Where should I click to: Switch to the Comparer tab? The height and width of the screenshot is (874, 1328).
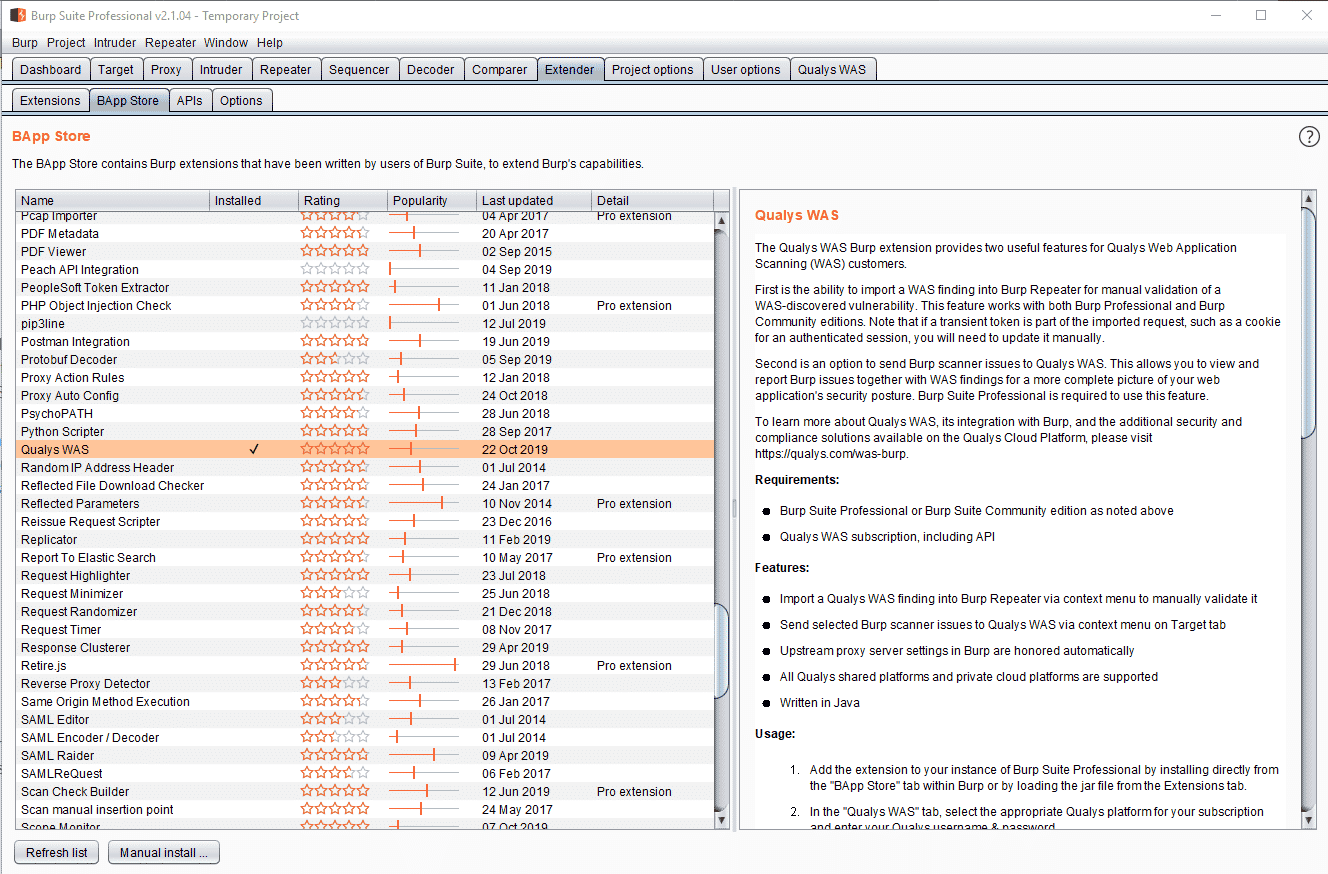coord(500,70)
